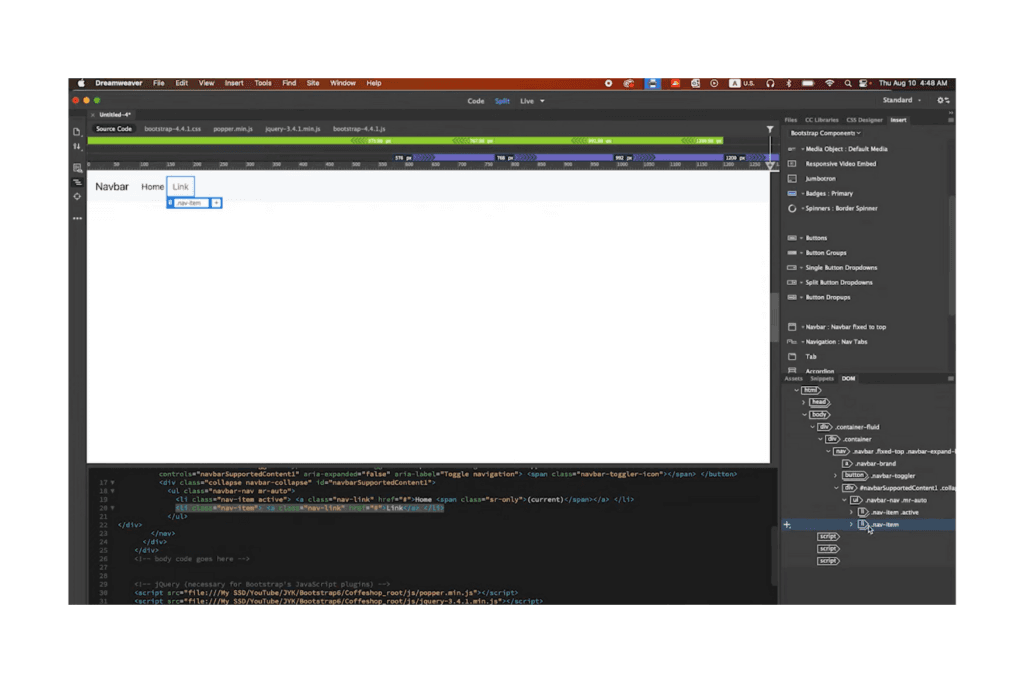Viewport: 1024px width, 683px height.
Task: Expand the head node in the DOM panel
Action: [x=804, y=403]
